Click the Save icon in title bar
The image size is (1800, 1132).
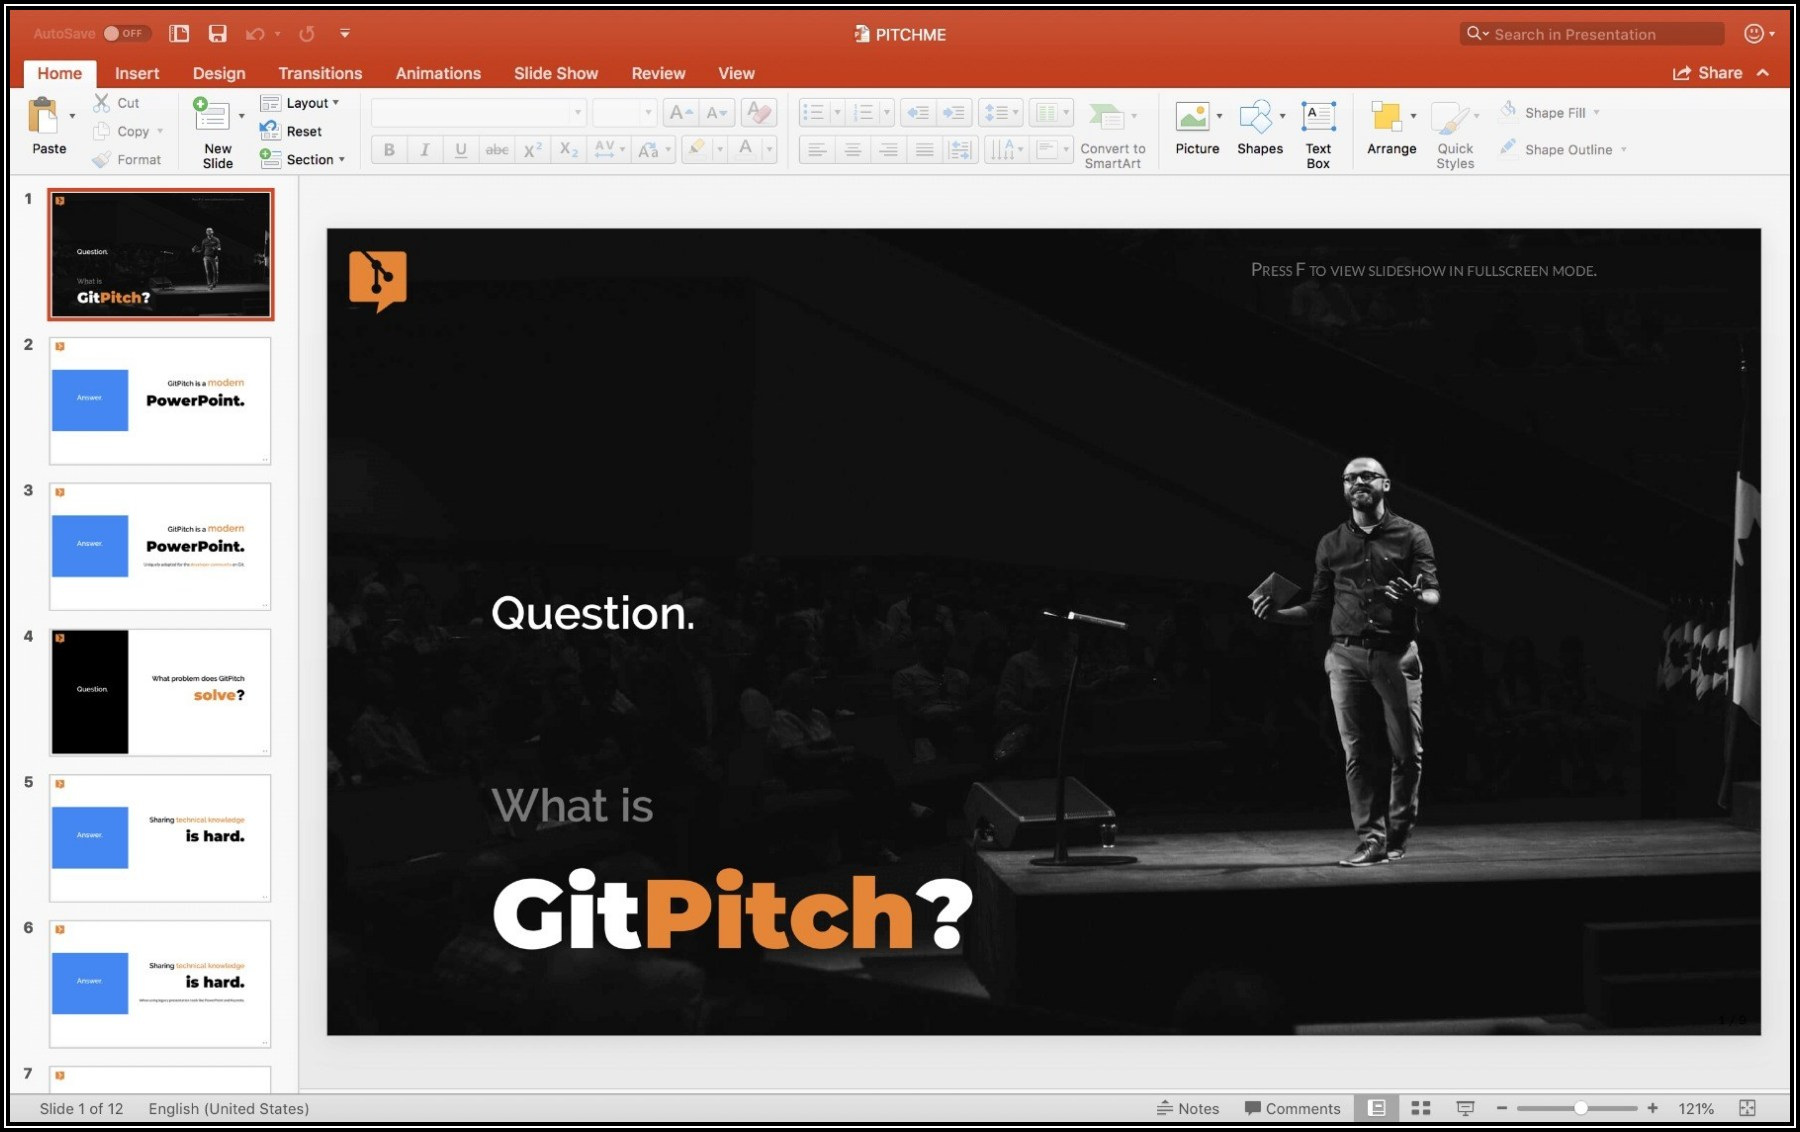pyautogui.click(x=217, y=34)
